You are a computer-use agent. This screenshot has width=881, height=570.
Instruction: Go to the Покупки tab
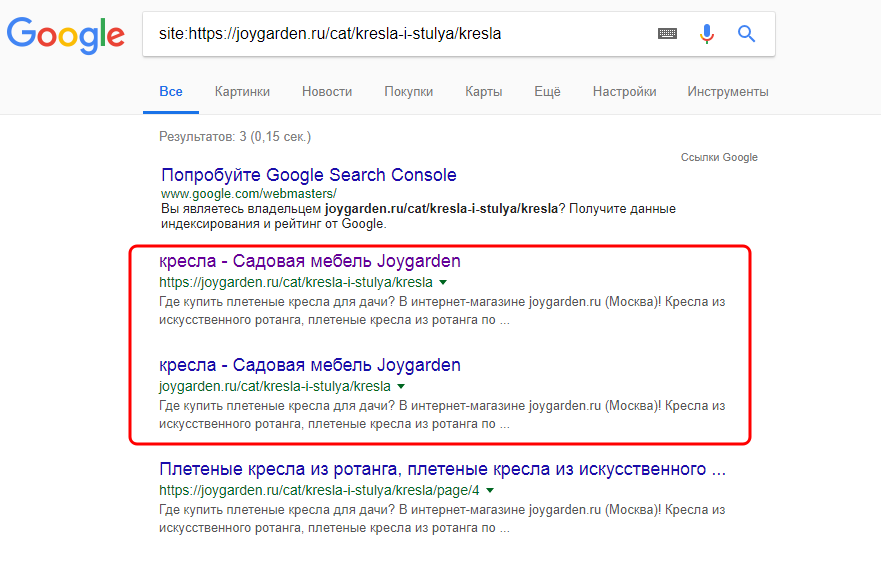(408, 91)
